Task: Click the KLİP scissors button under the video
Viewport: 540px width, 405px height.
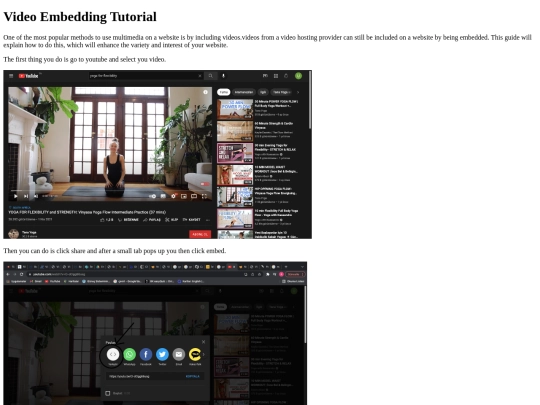Action: pyautogui.click(x=172, y=220)
